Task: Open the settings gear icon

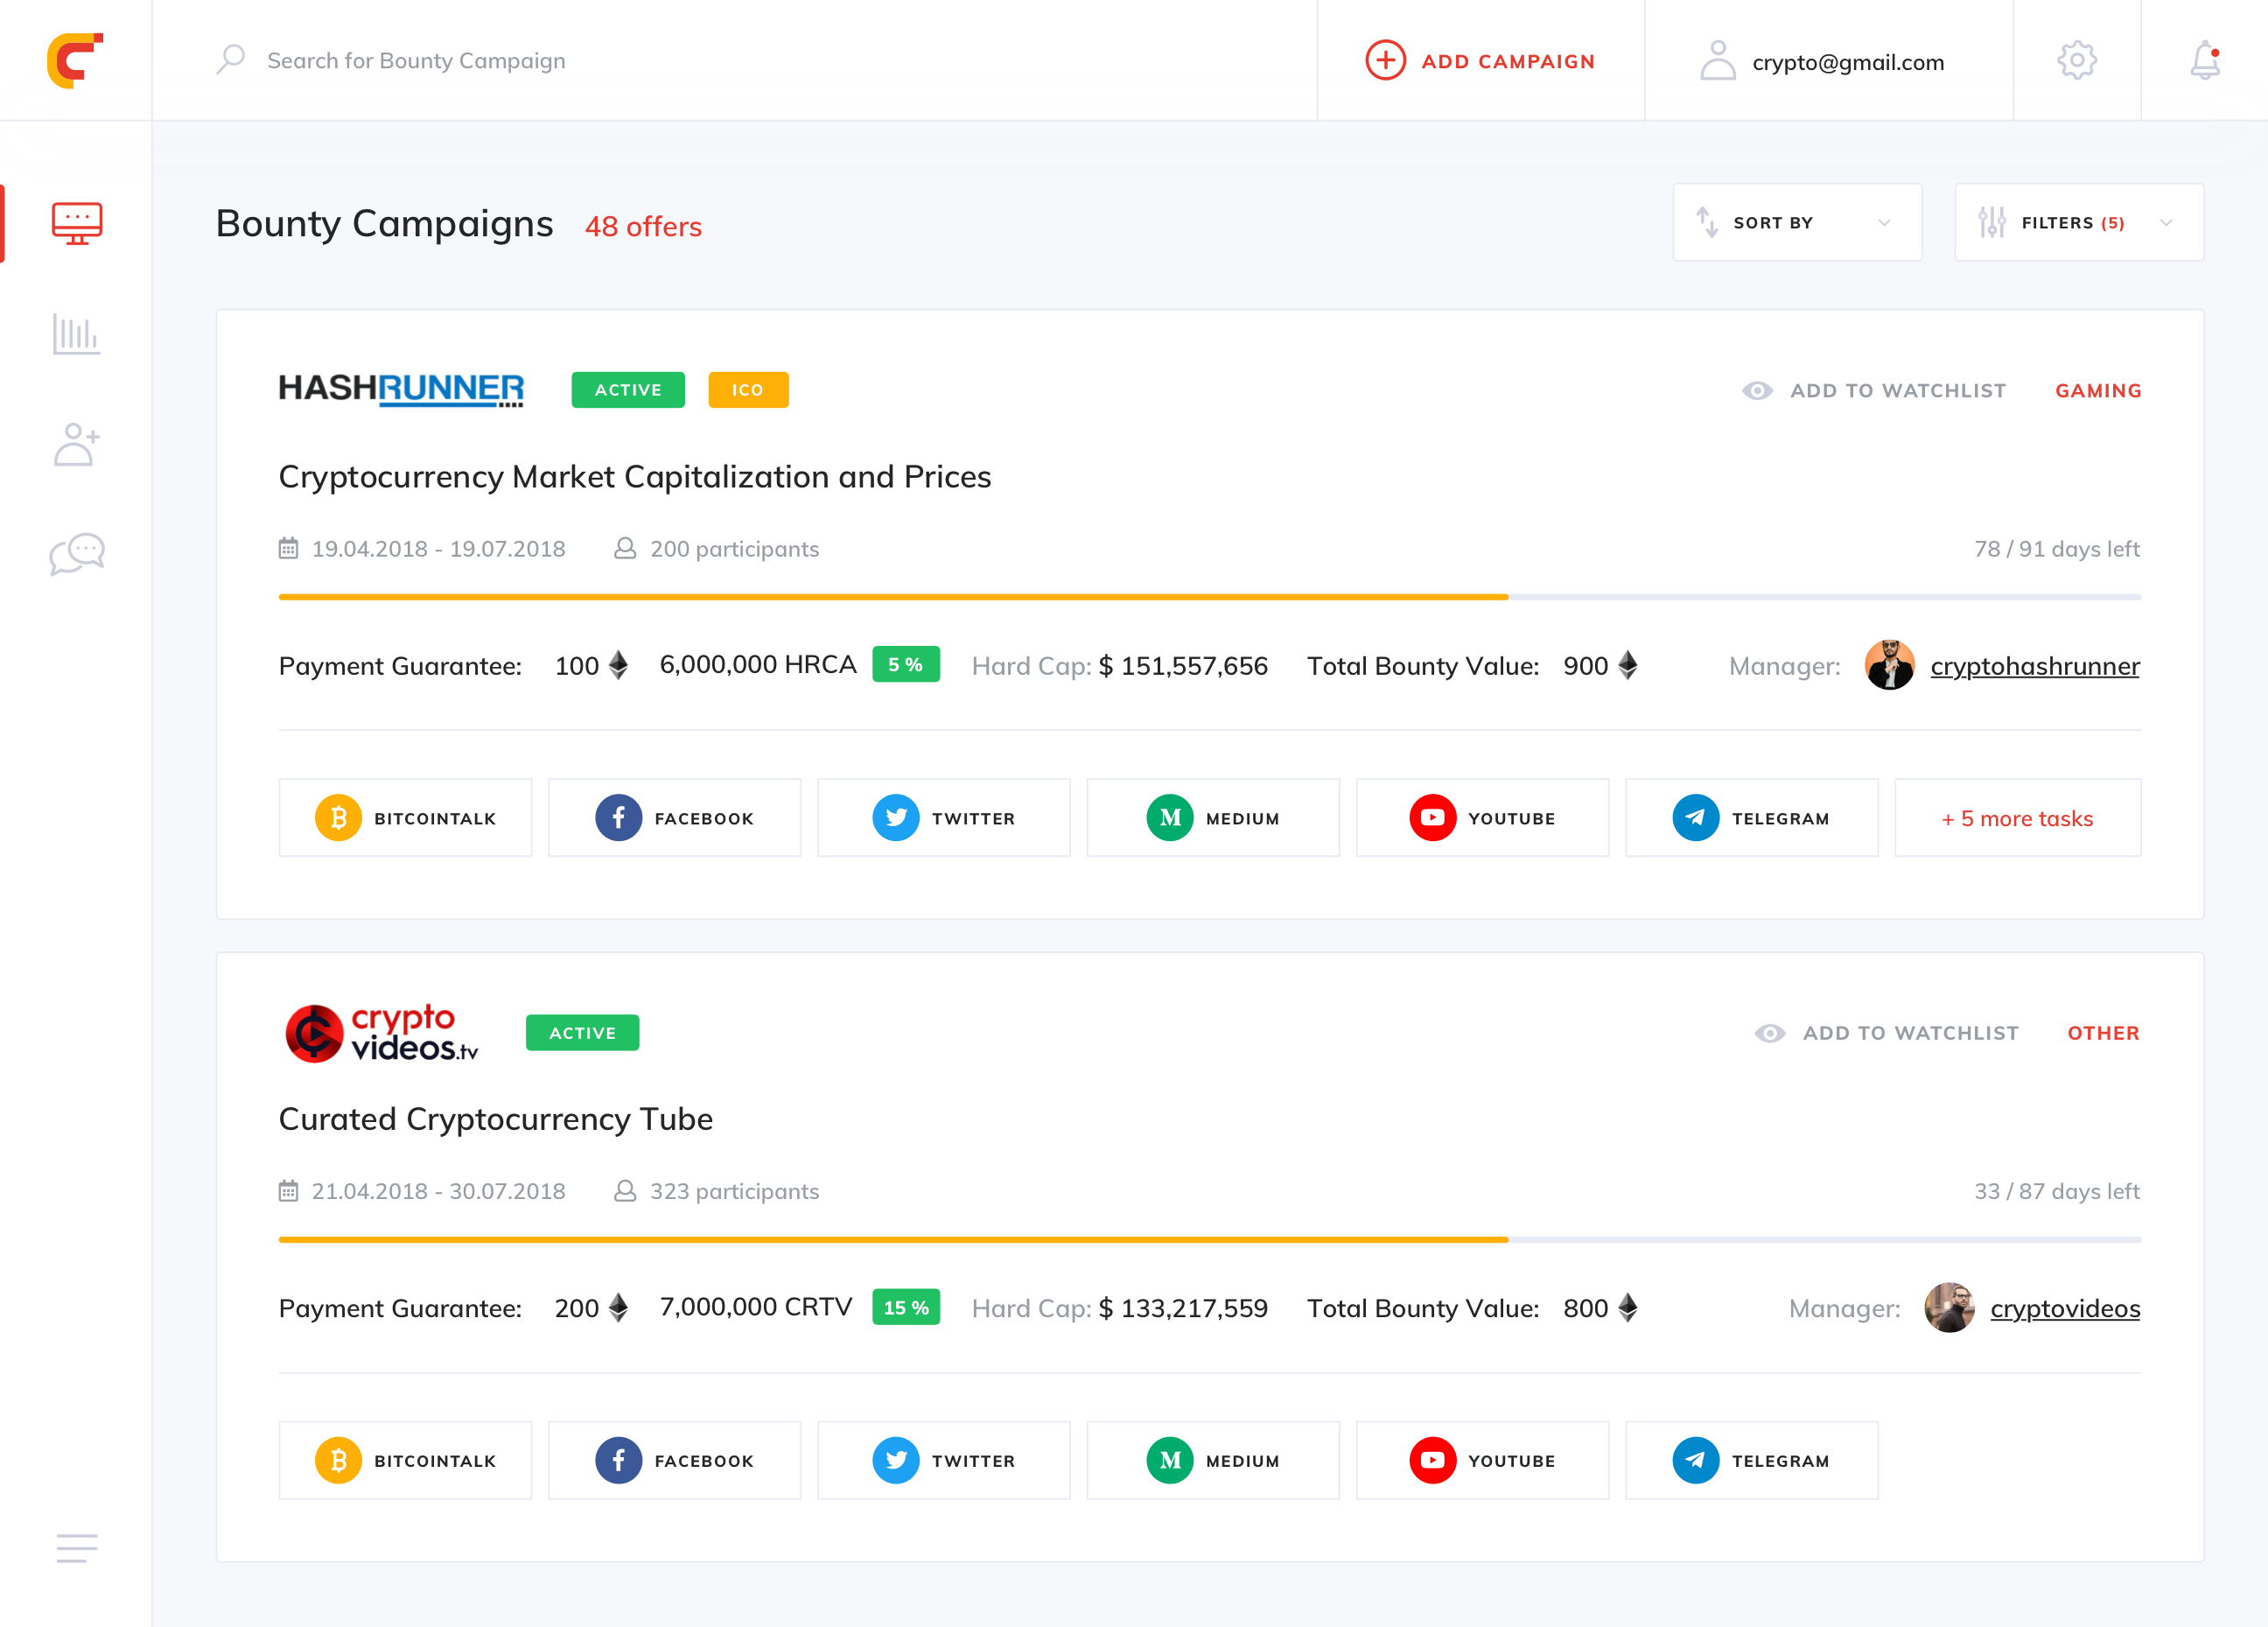Action: click(2076, 60)
